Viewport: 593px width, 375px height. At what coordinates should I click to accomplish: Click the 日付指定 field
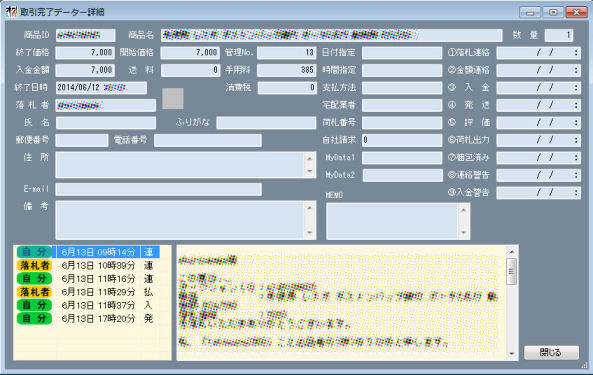click(402, 53)
